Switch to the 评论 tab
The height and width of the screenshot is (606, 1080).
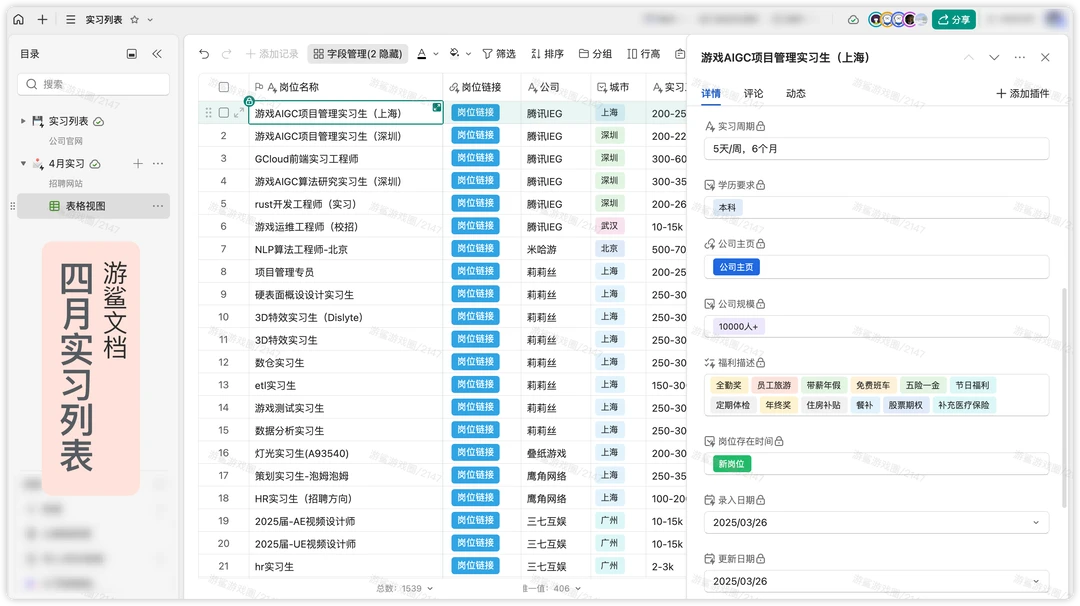(753, 93)
